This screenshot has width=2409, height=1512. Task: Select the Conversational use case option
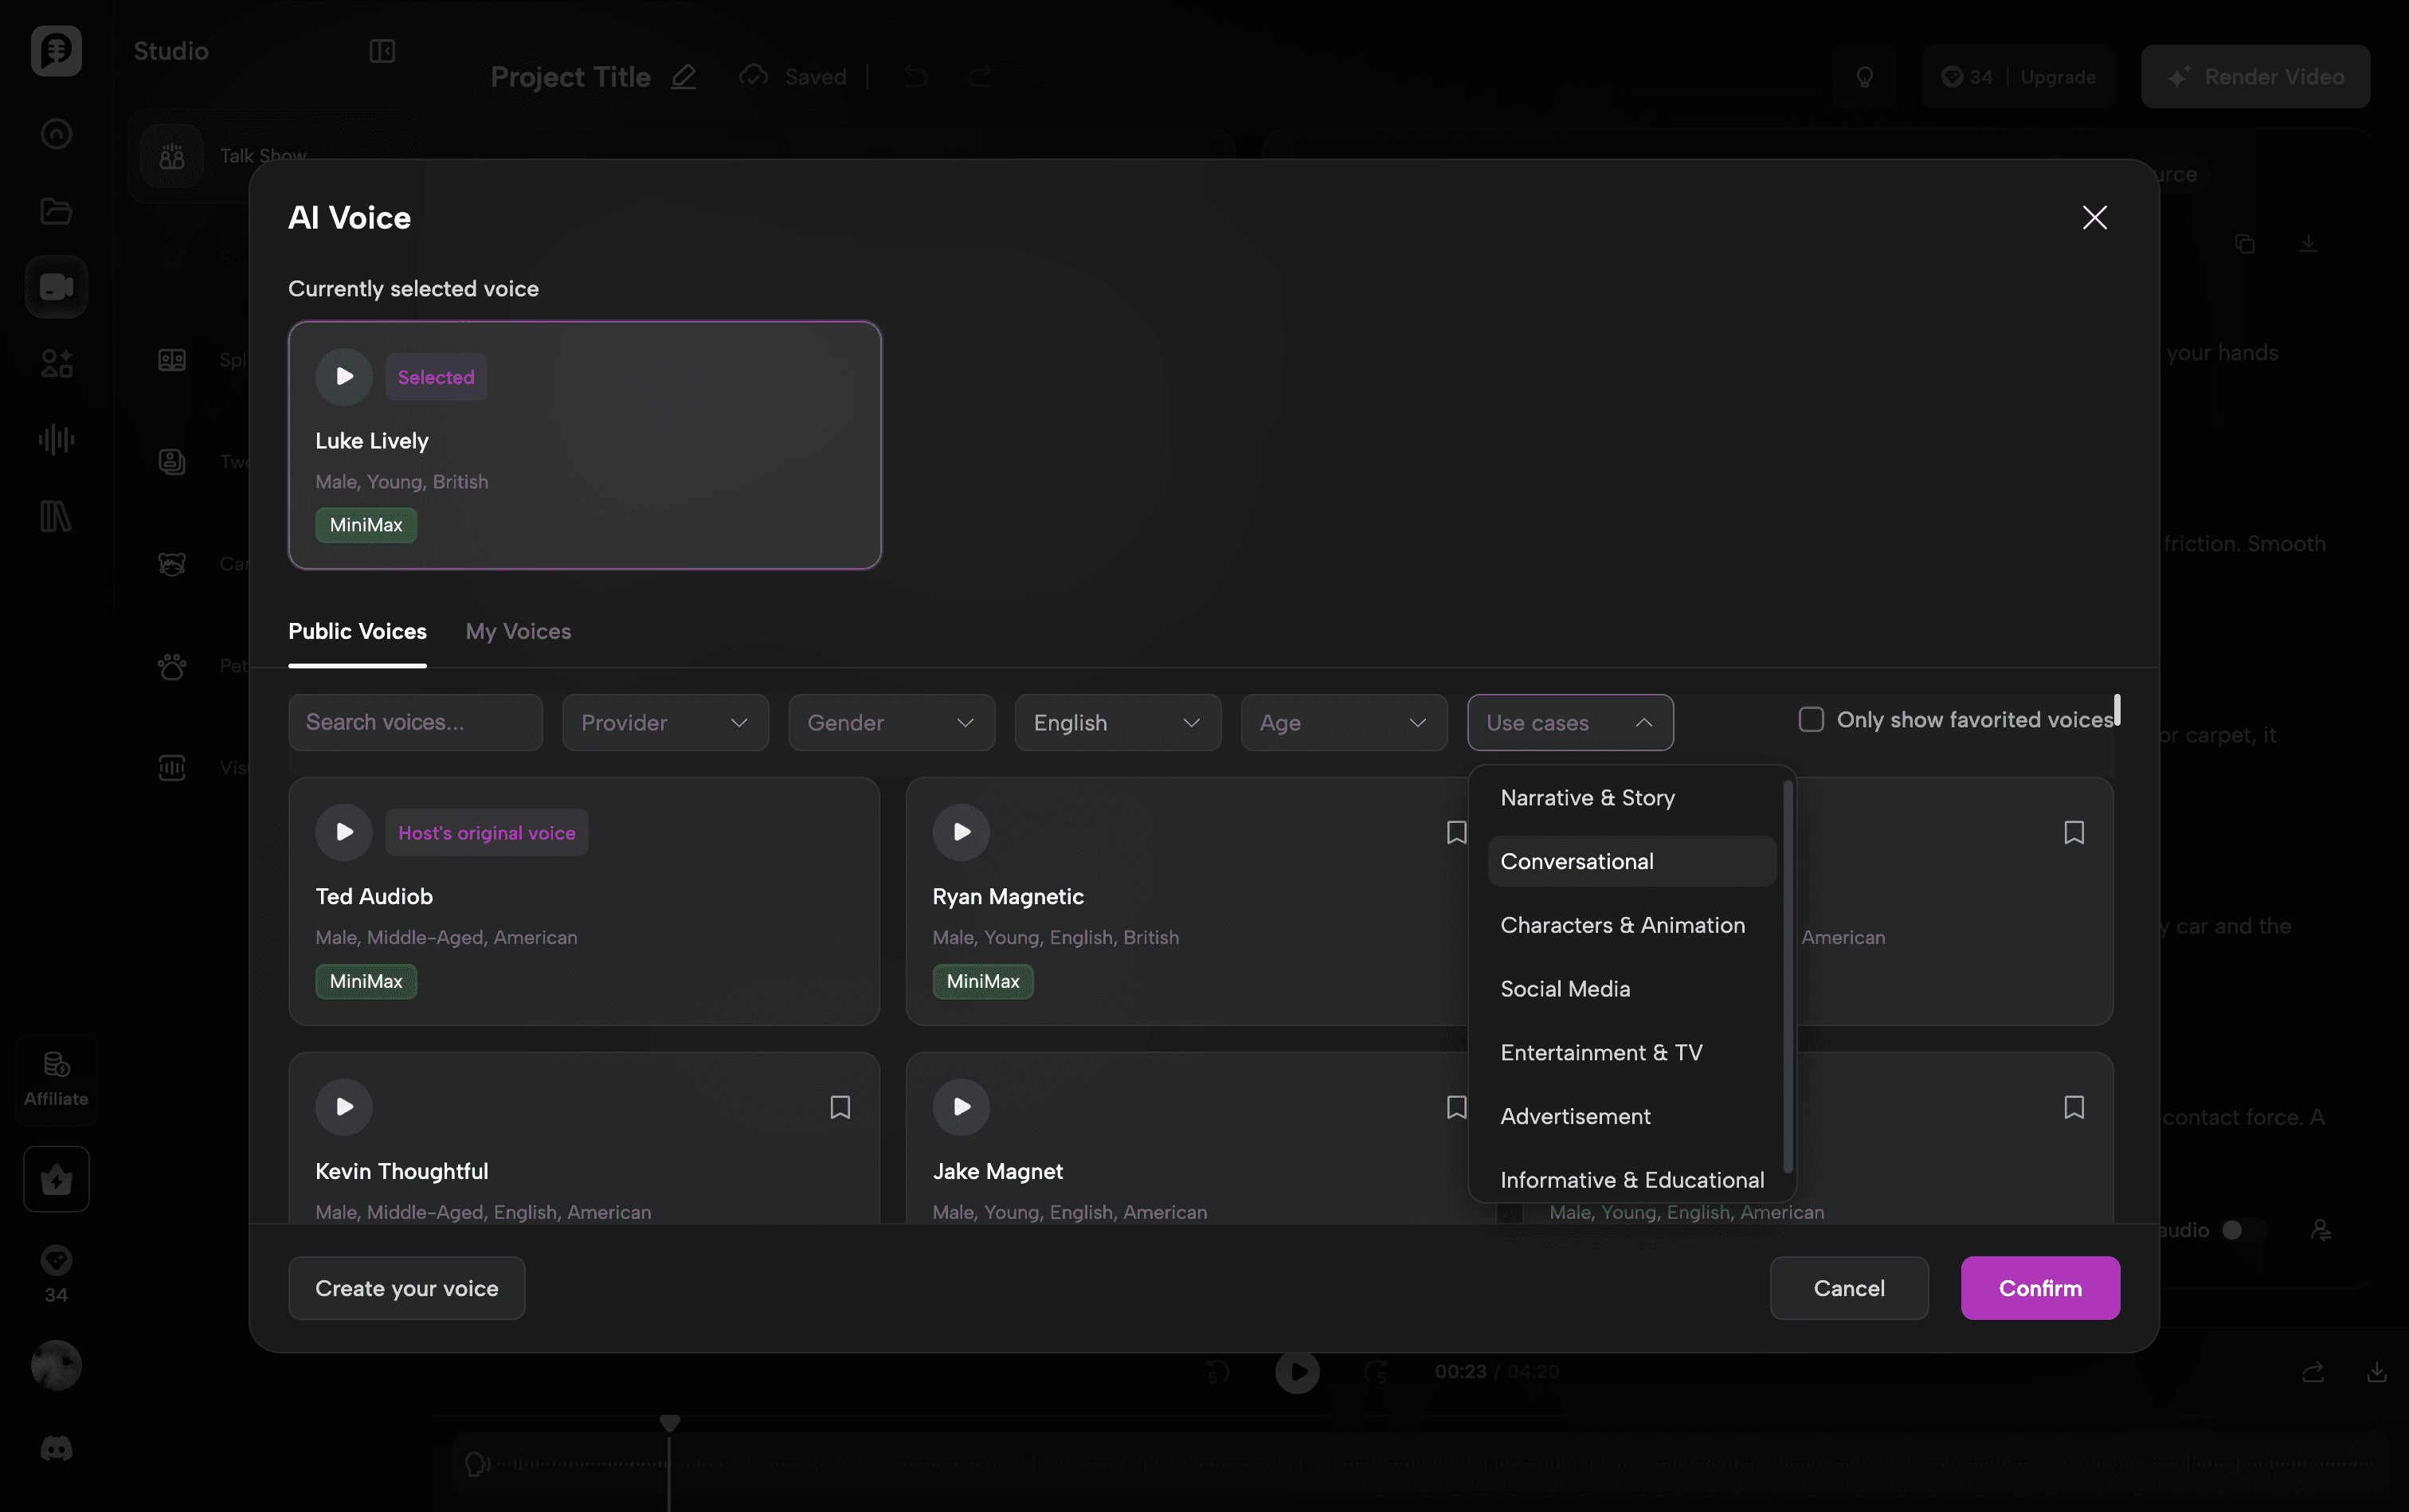coord(1631,862)
